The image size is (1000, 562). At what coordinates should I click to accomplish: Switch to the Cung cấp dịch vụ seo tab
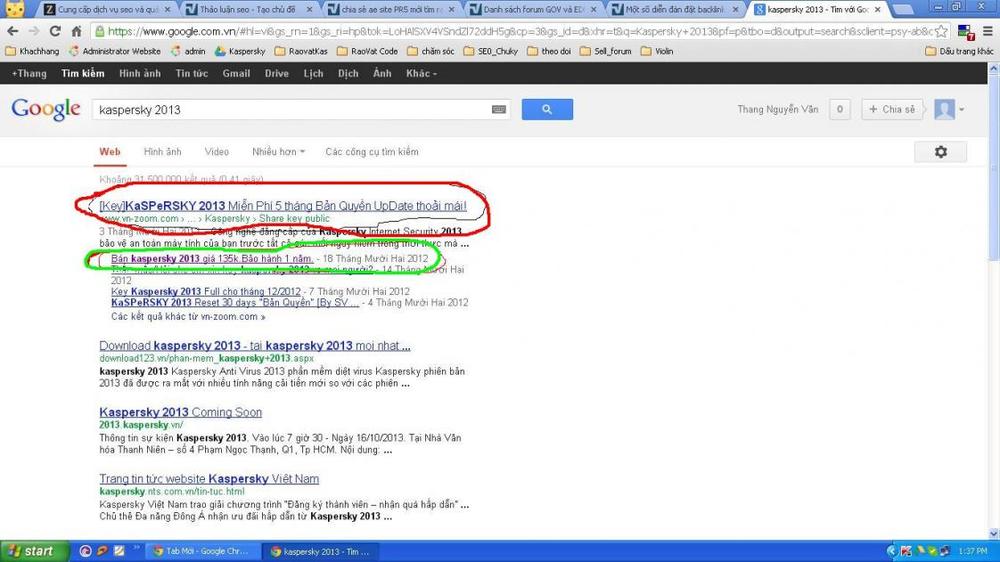pos(107,10)
